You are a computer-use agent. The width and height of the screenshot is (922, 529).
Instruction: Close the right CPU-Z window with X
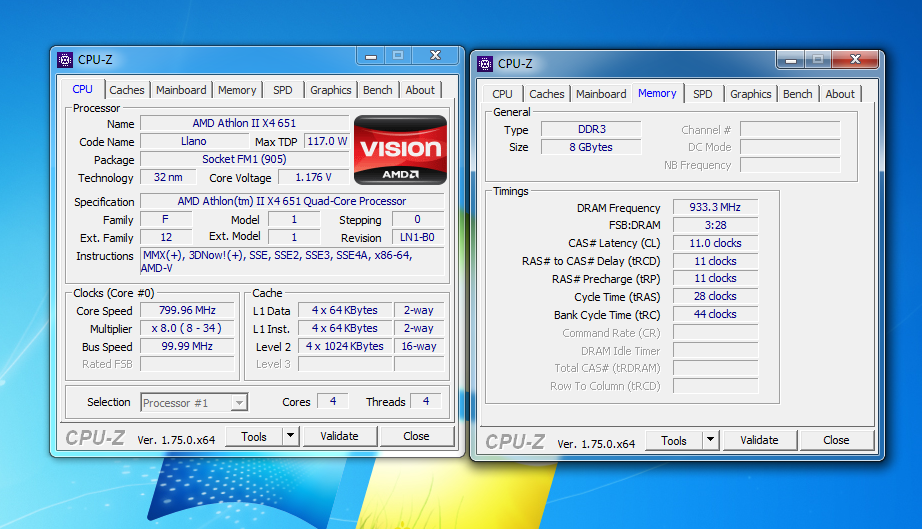[x=856, y=59]
